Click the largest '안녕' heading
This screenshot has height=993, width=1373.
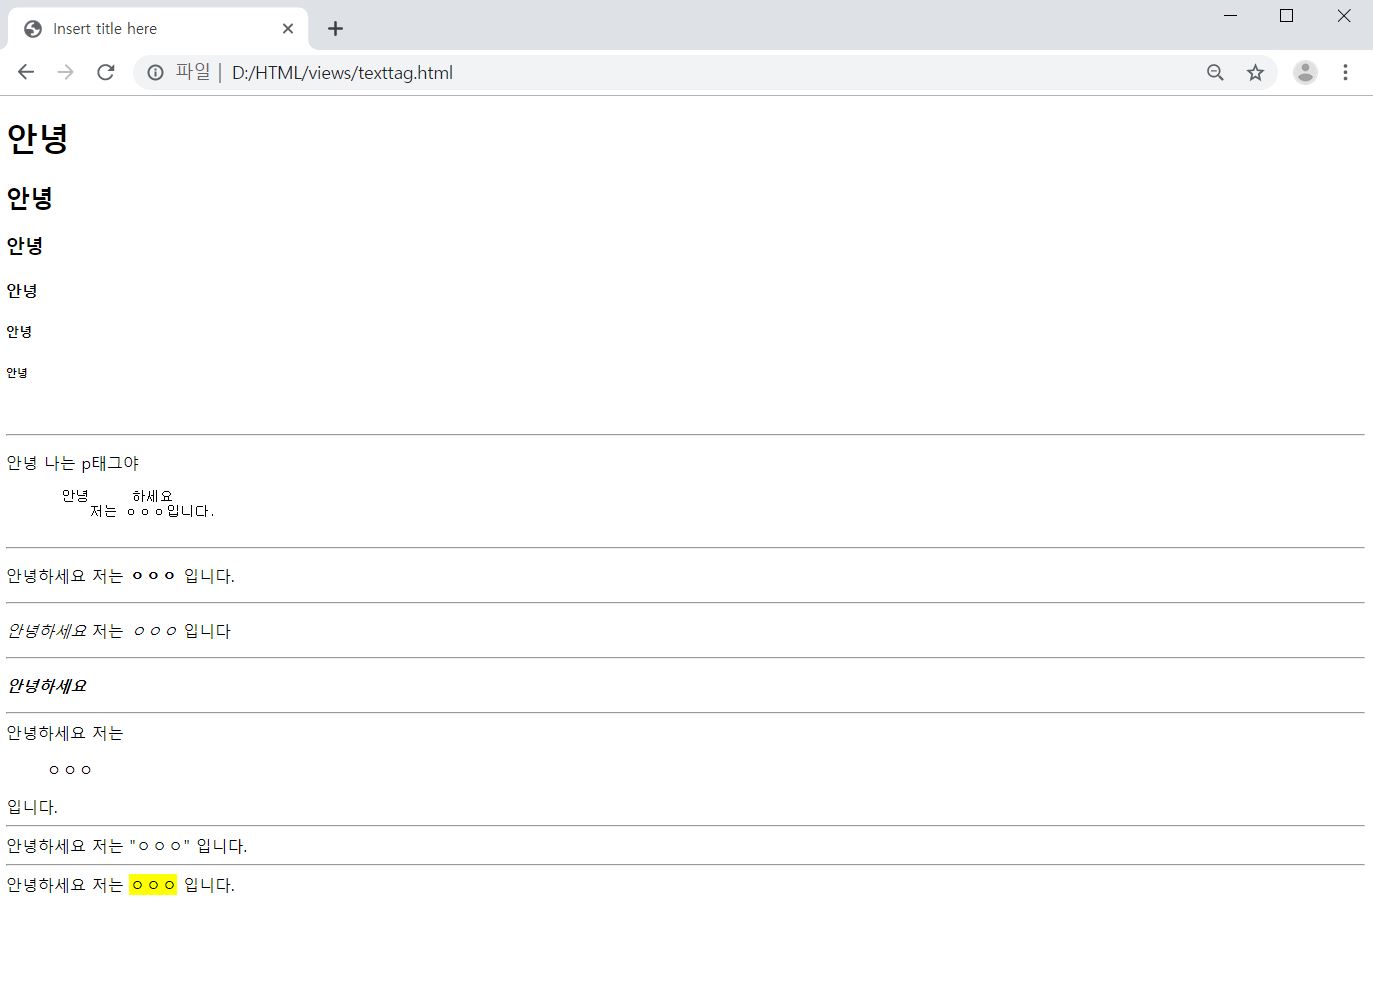click(37, 138)
